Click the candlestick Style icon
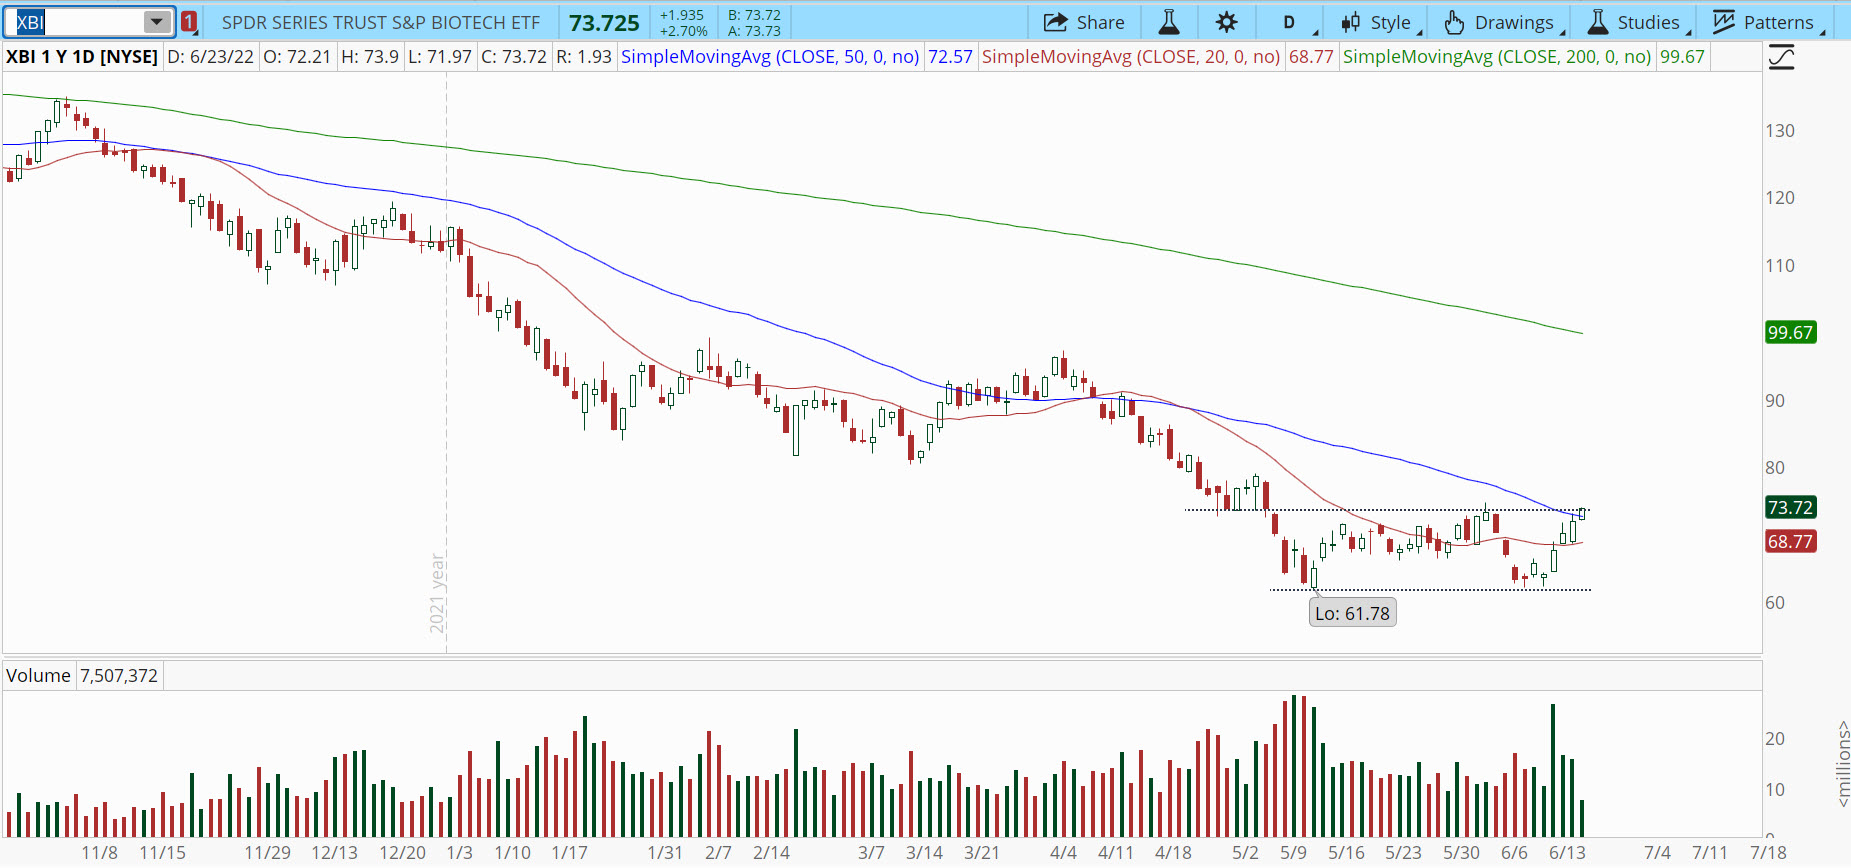The width and height of the screenshot is (1851, 868). [1350, 22]
